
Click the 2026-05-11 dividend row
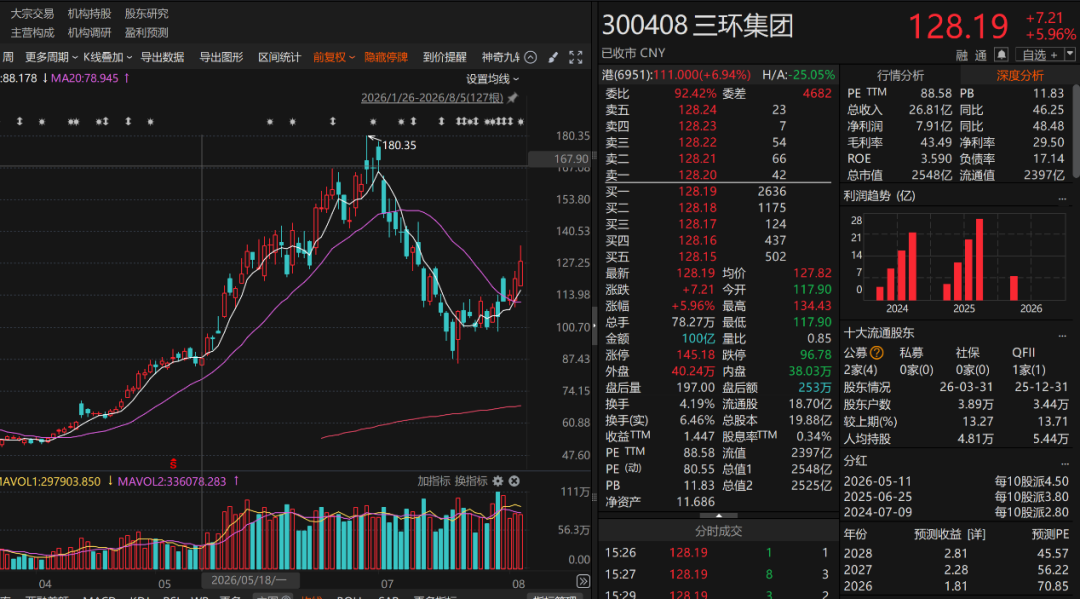point(956,481)
